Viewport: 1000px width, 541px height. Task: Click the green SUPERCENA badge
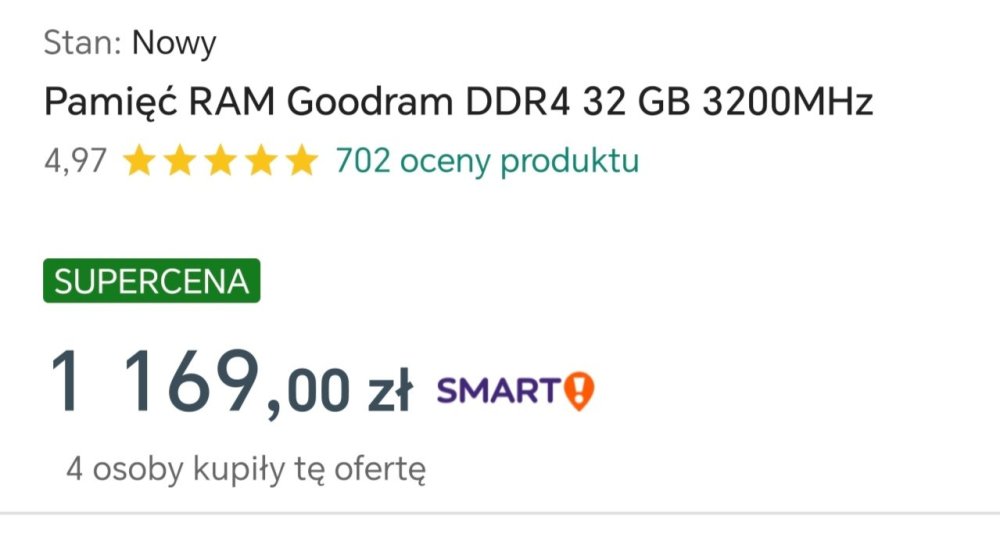tap(151, 281)
